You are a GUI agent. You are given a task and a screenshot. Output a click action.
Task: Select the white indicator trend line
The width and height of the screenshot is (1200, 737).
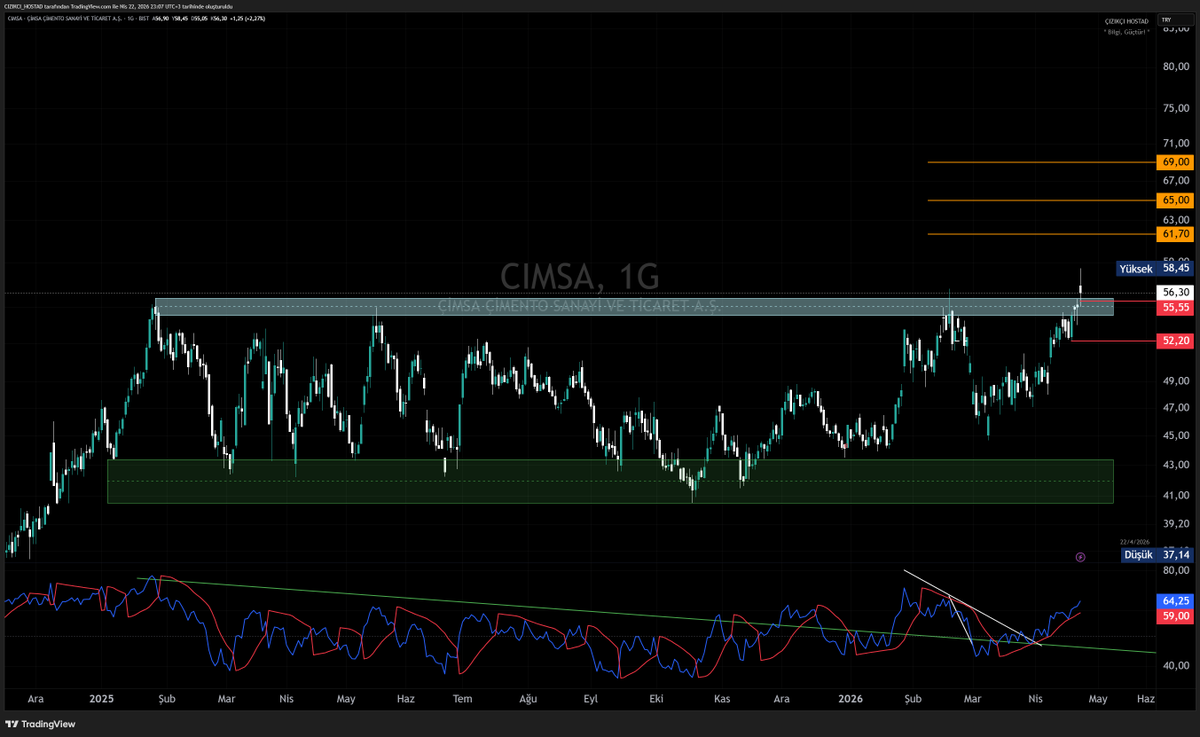tap(972, 607)
